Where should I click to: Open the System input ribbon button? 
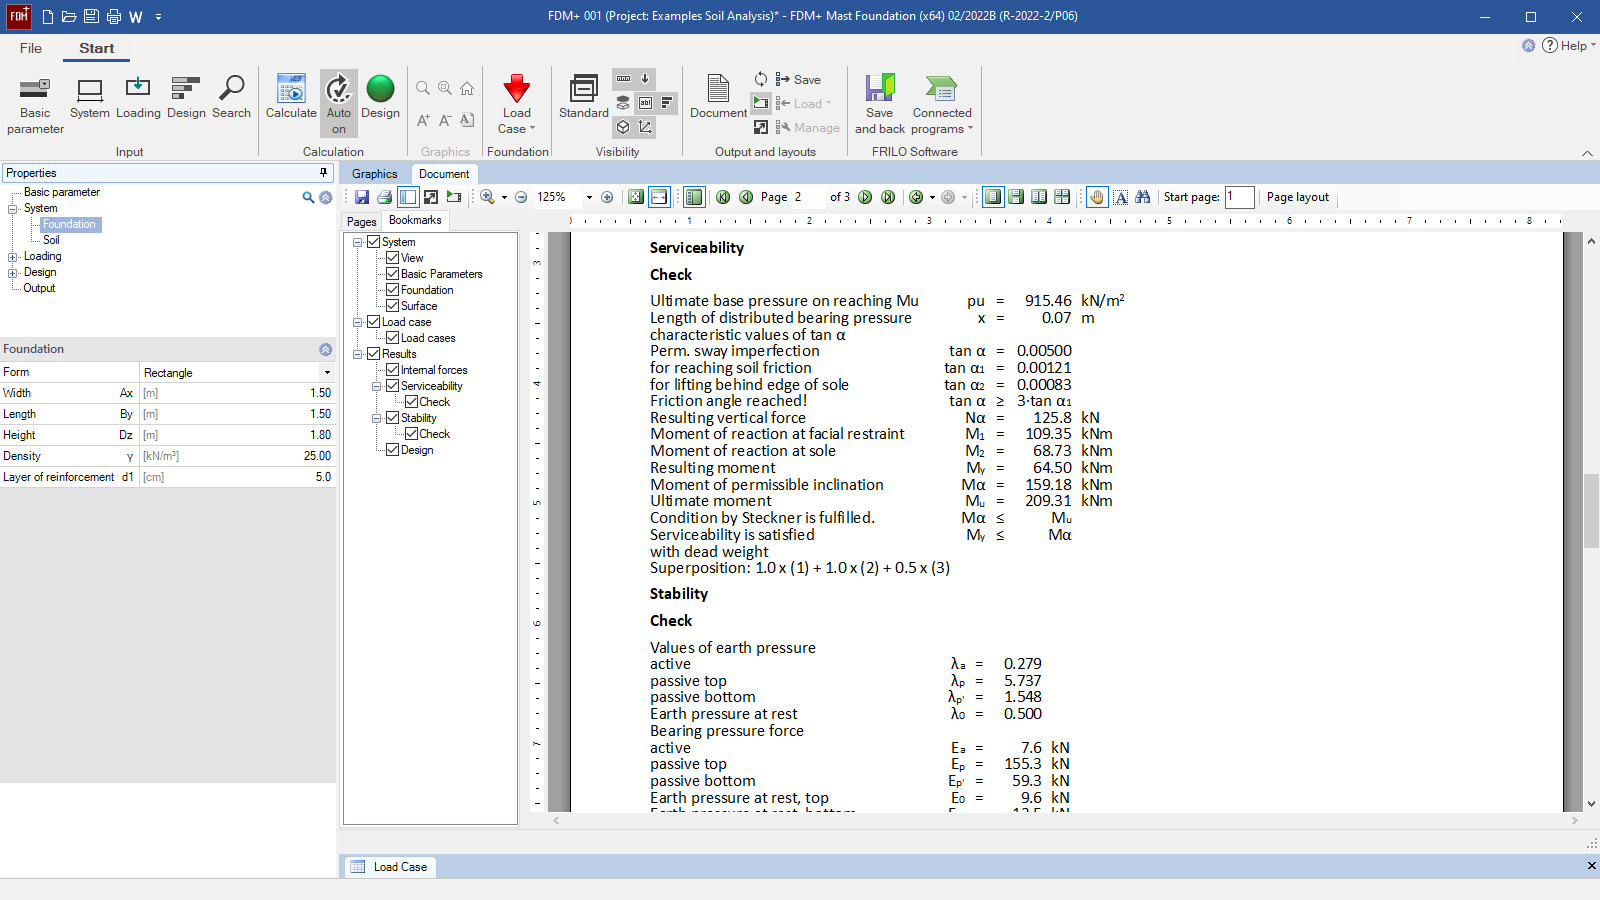point(90,99)
